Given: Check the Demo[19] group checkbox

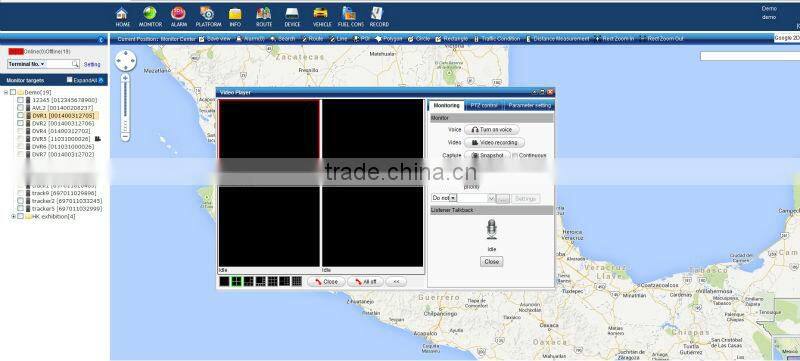Looking at the screenshot, I should click(13, 92).
